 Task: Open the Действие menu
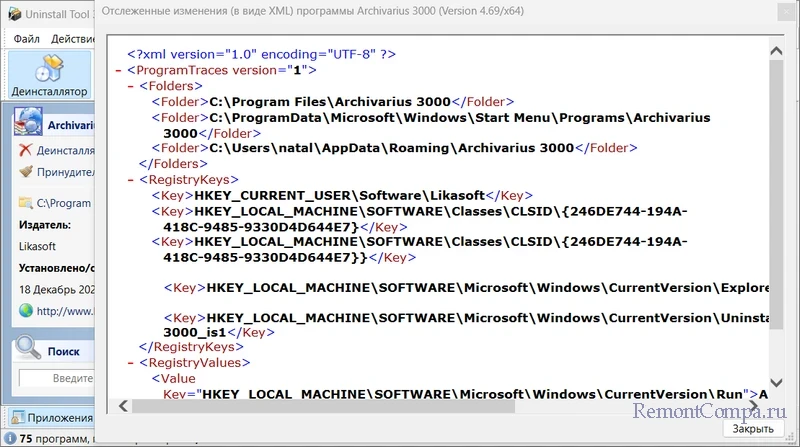[72, 39]
